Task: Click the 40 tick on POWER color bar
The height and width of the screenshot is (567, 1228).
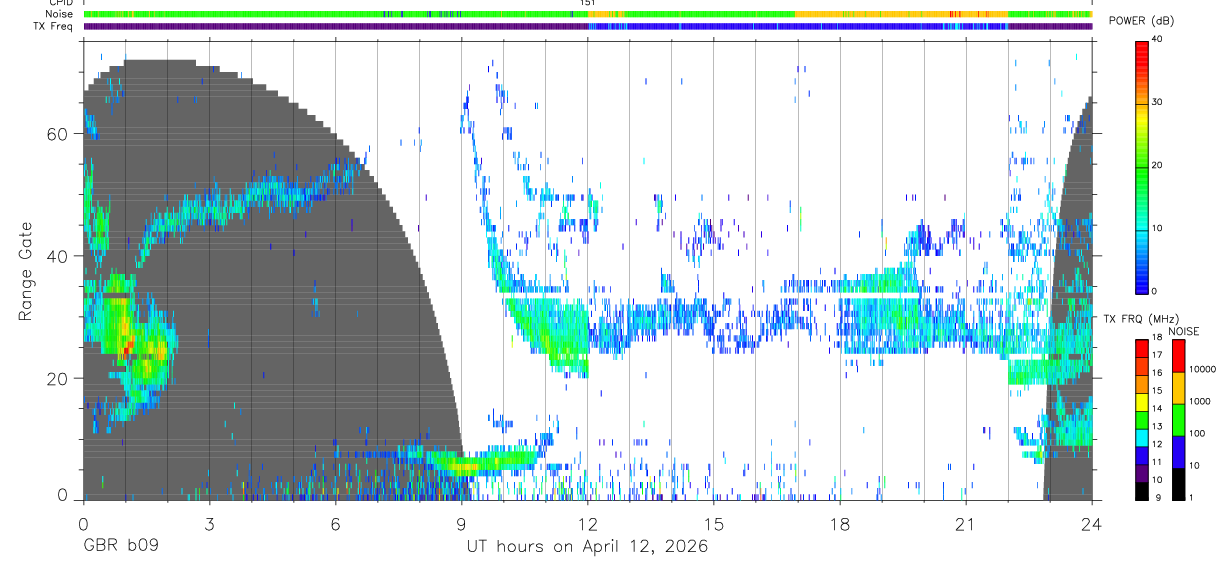Action: [1157, 40]
